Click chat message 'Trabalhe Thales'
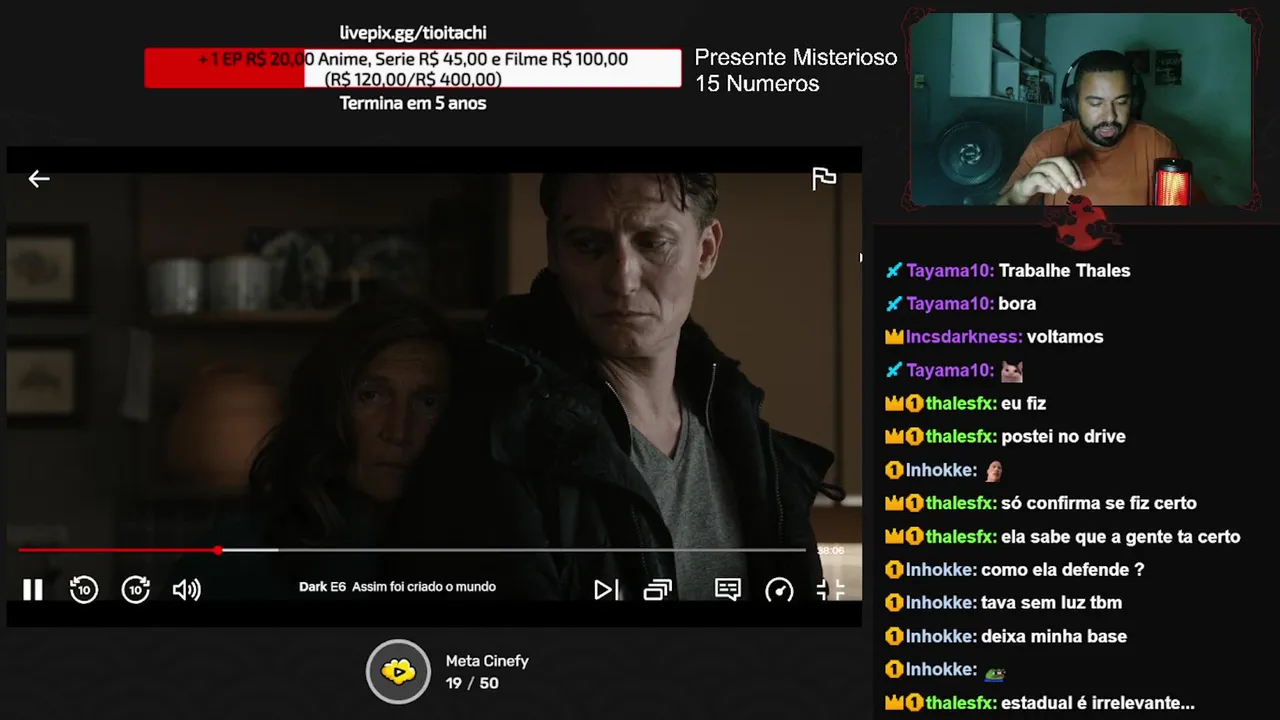 1064,271
